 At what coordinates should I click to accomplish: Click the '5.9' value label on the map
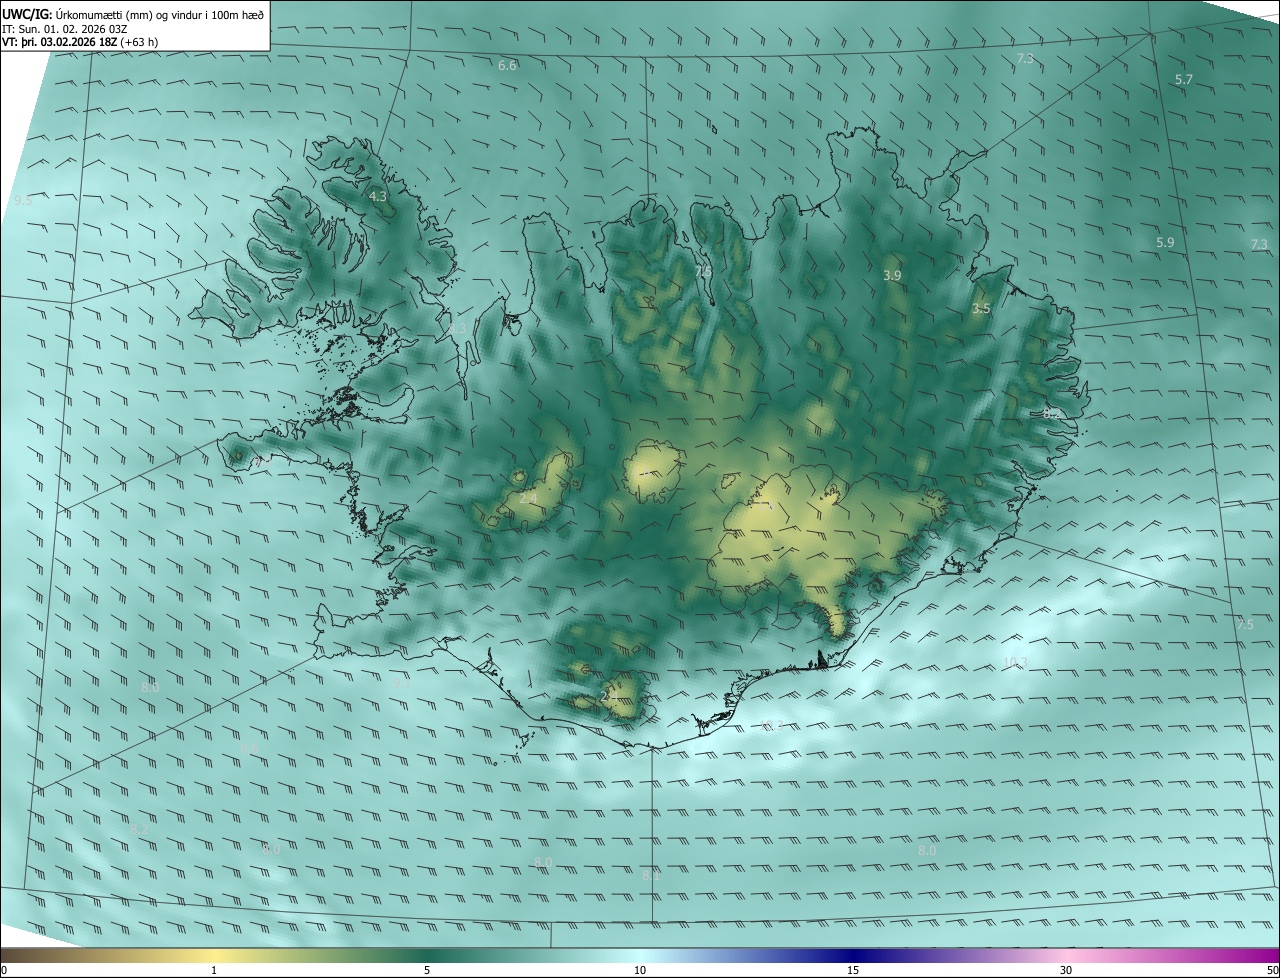(1165, 243)
